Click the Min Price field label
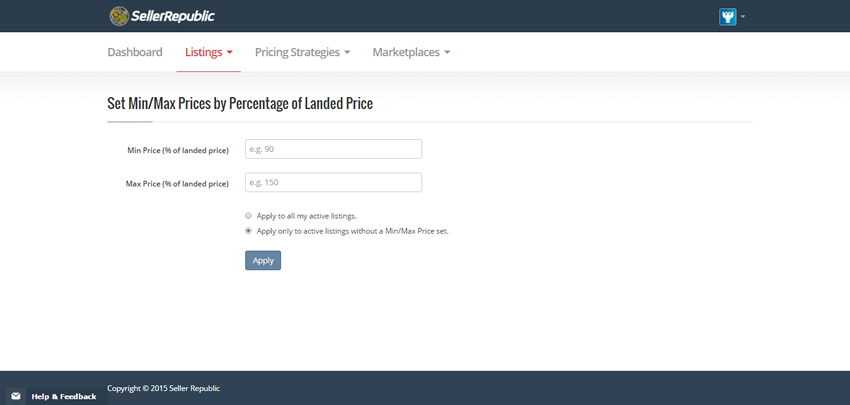Screen dimensions: 850x405 pos(178,150)
